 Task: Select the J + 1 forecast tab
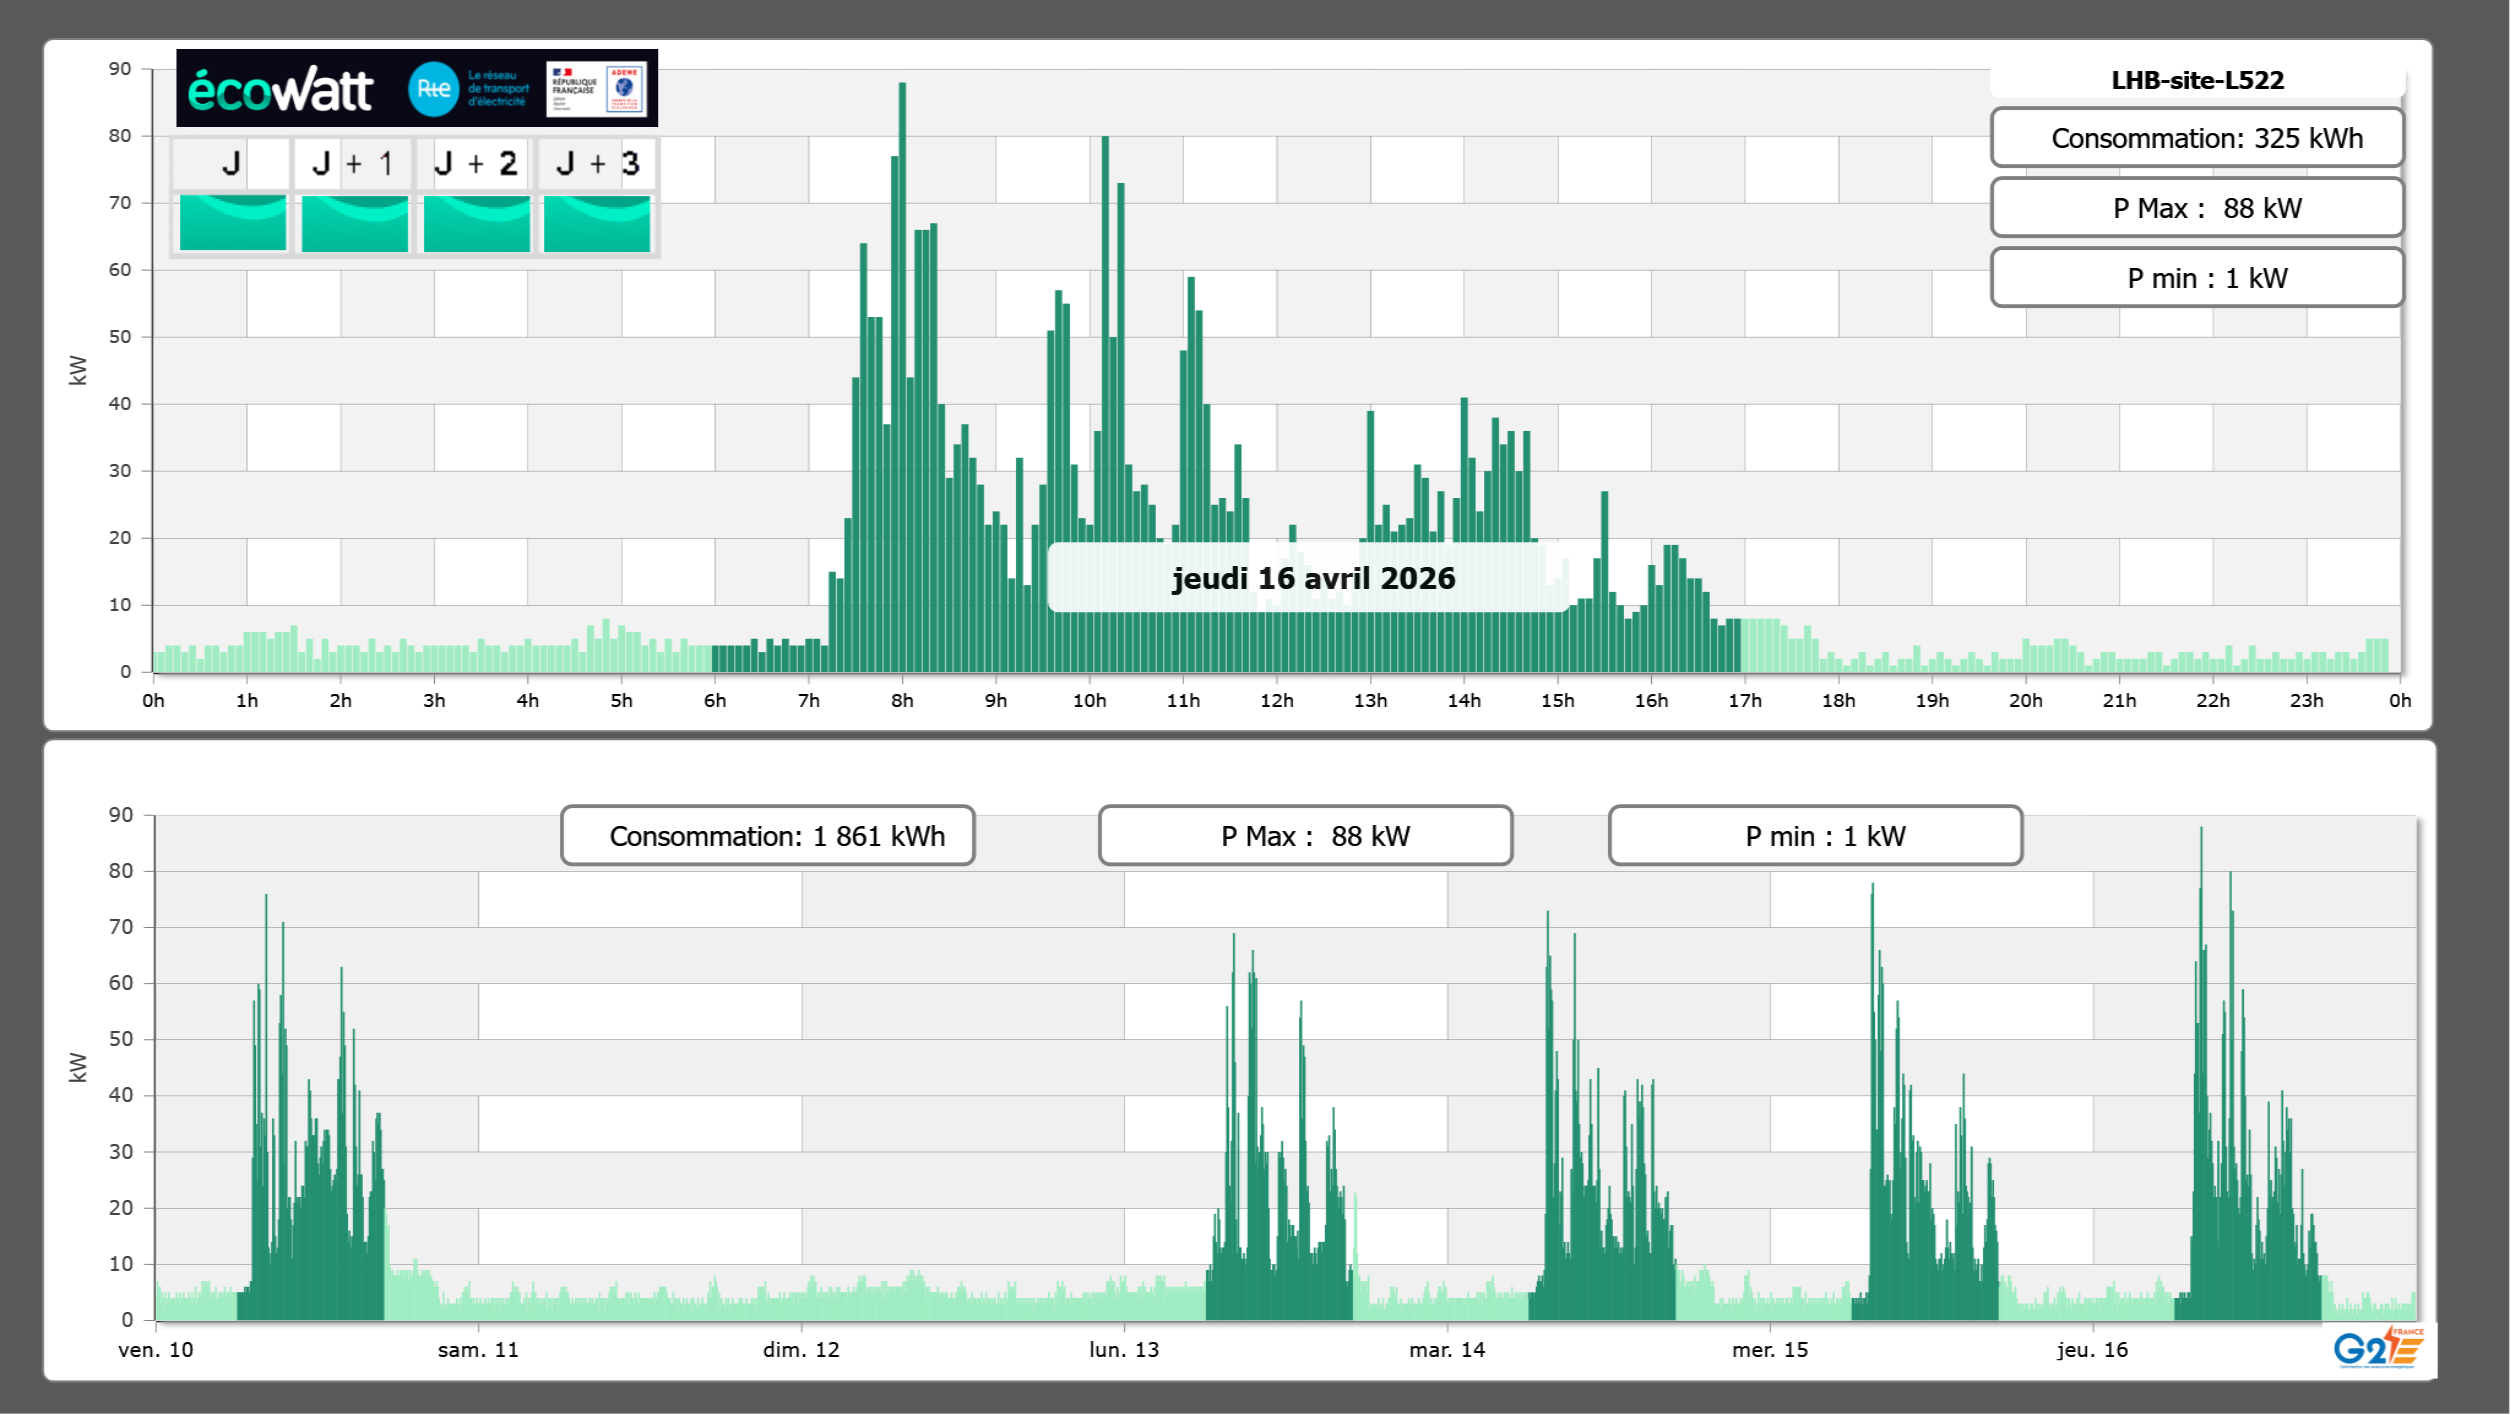coord(353,164)
